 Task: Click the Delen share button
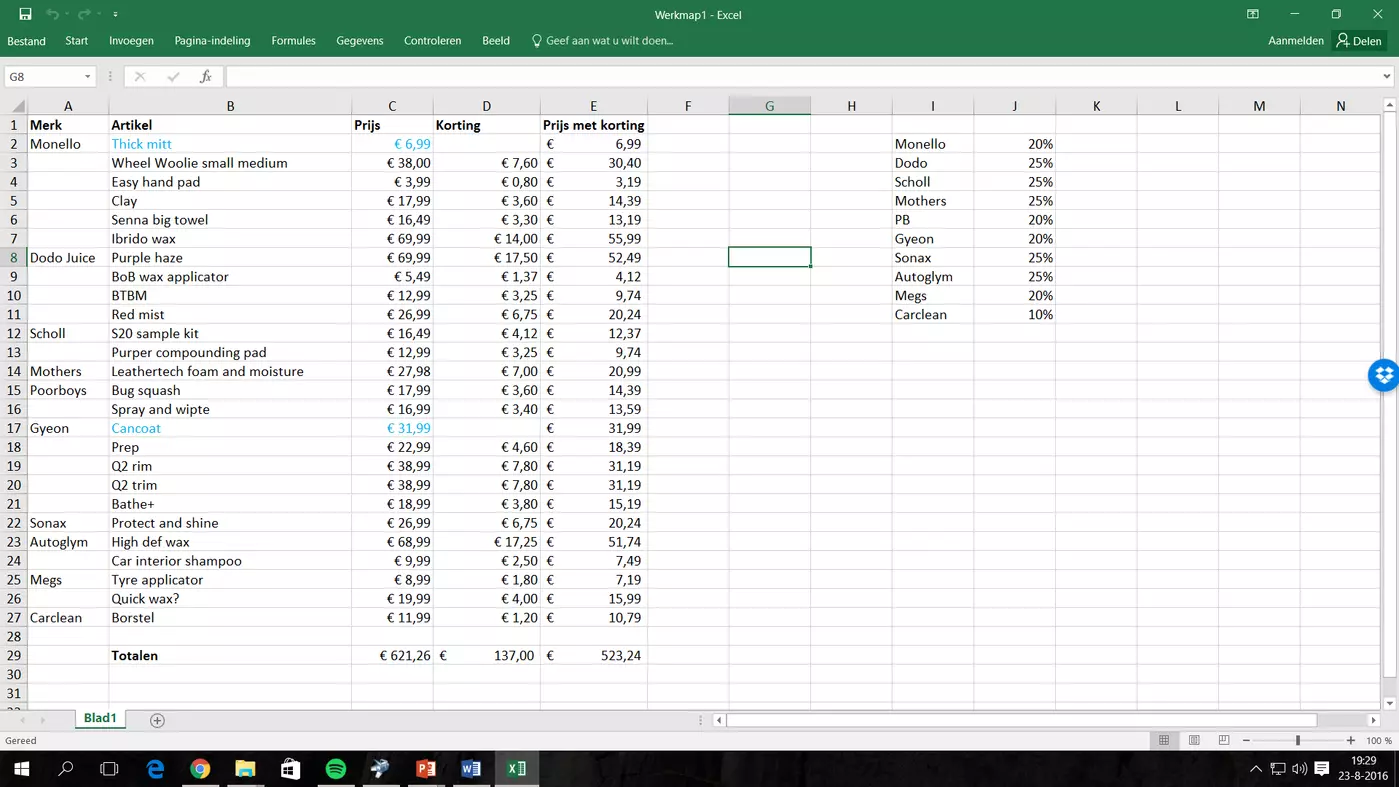(1359, 41)
